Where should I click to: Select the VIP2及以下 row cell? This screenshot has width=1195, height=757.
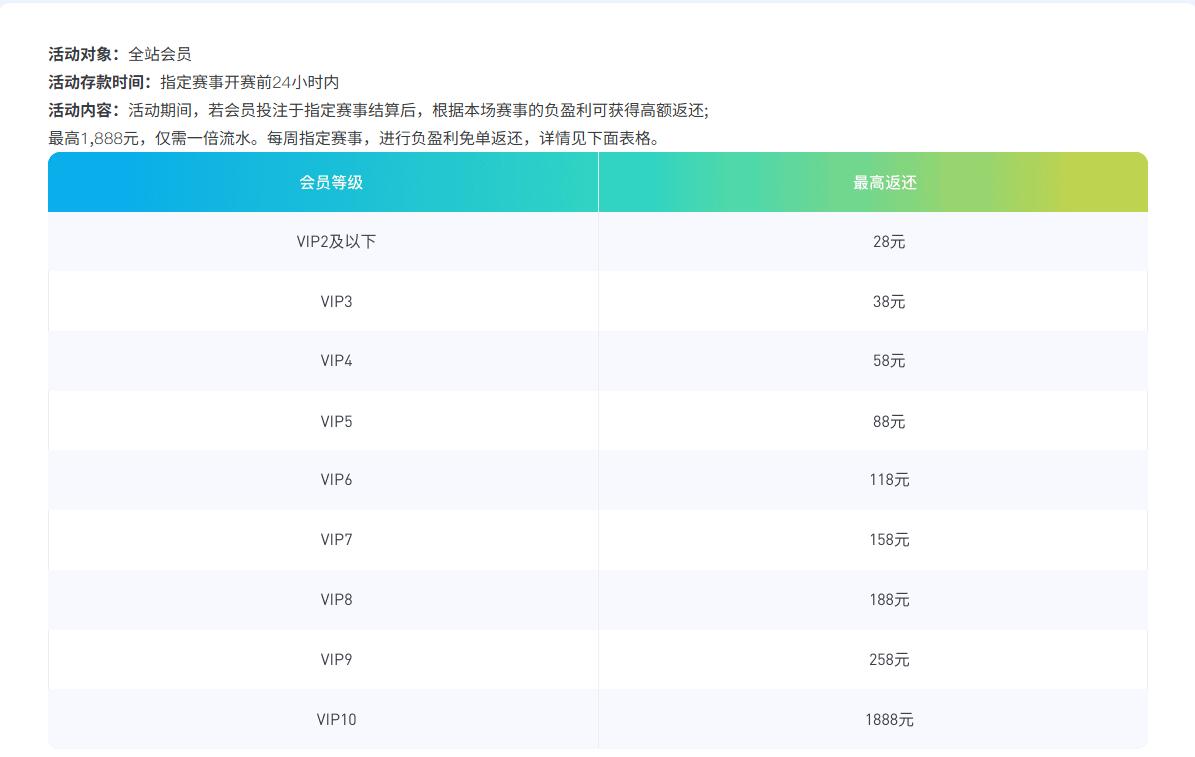336,242
